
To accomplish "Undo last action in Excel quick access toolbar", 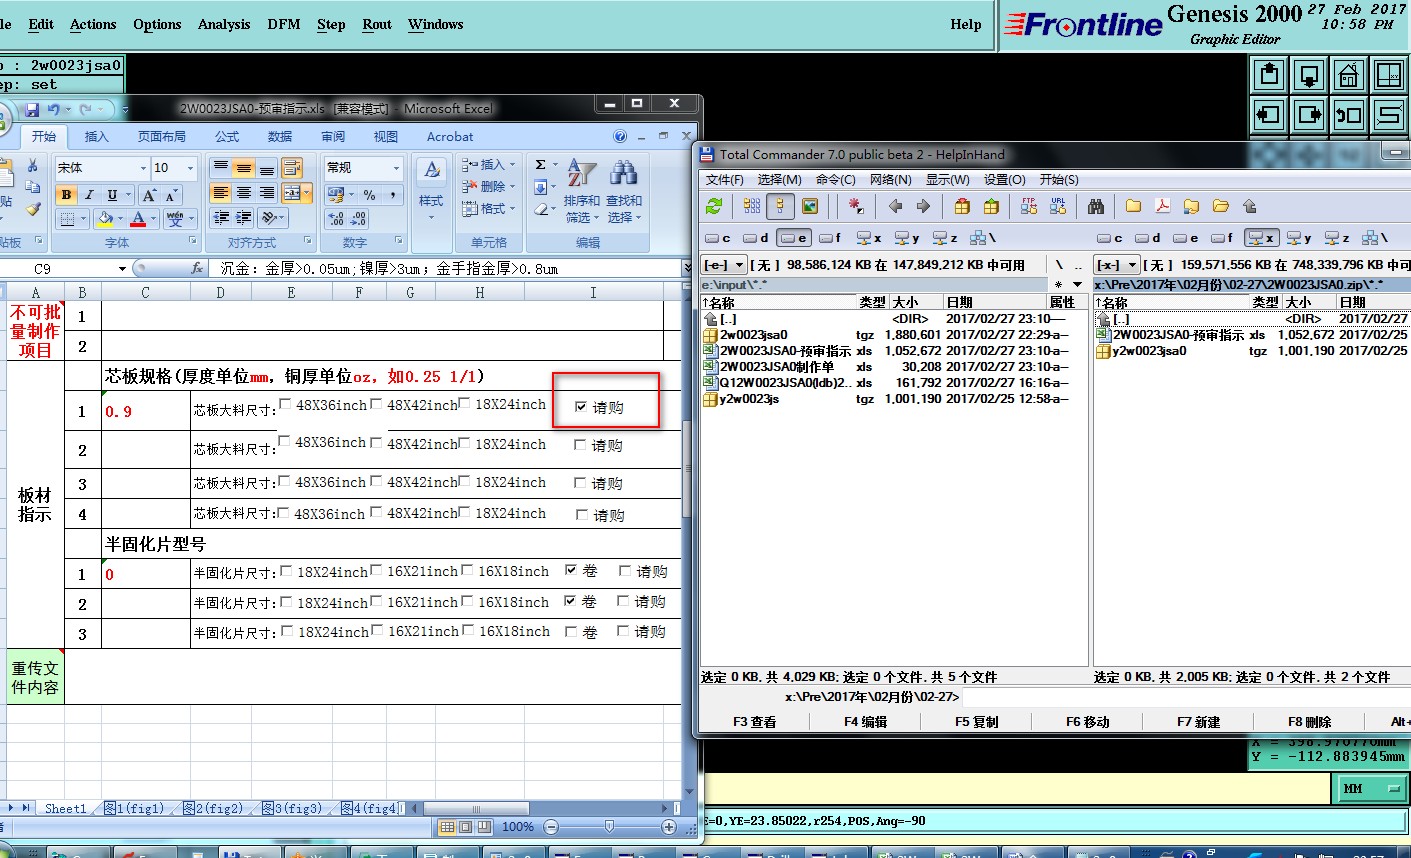I will pyautogui.click(x=52, y=109).
